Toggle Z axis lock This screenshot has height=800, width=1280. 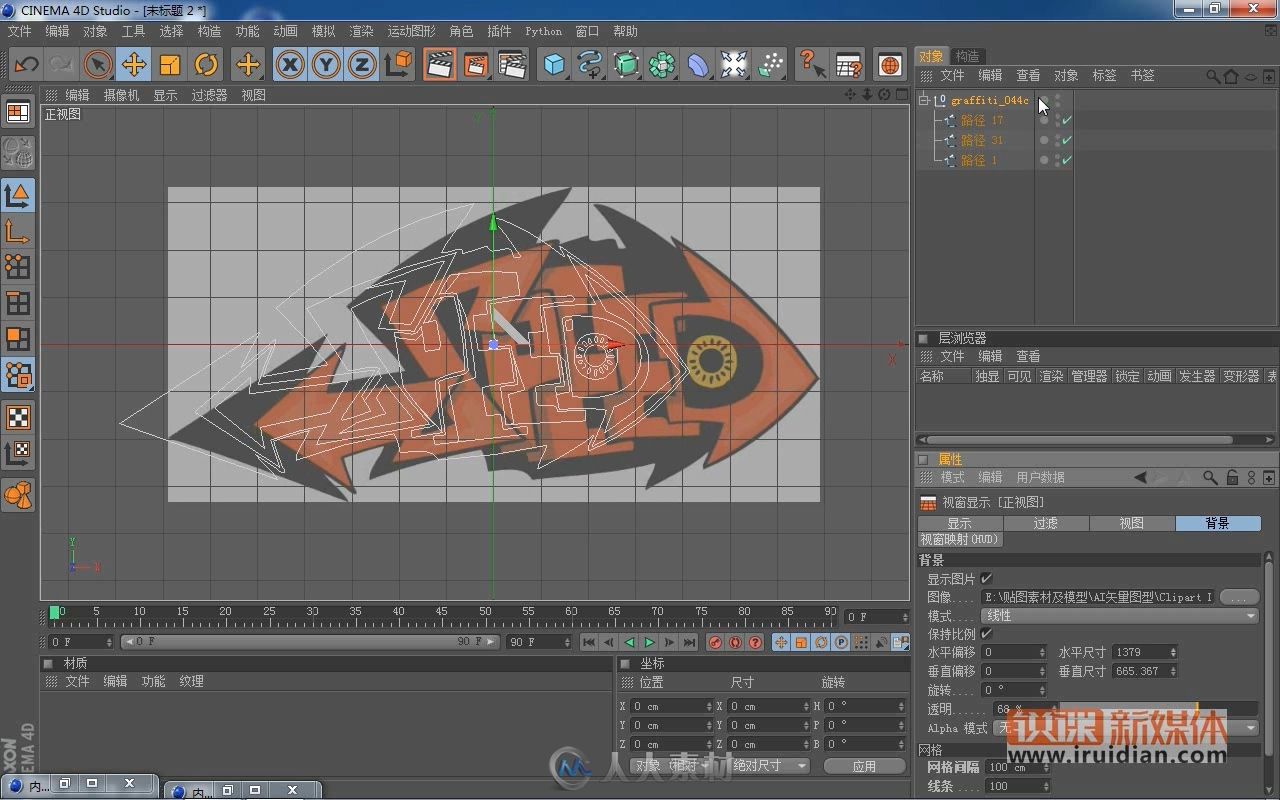pos(362,65)
